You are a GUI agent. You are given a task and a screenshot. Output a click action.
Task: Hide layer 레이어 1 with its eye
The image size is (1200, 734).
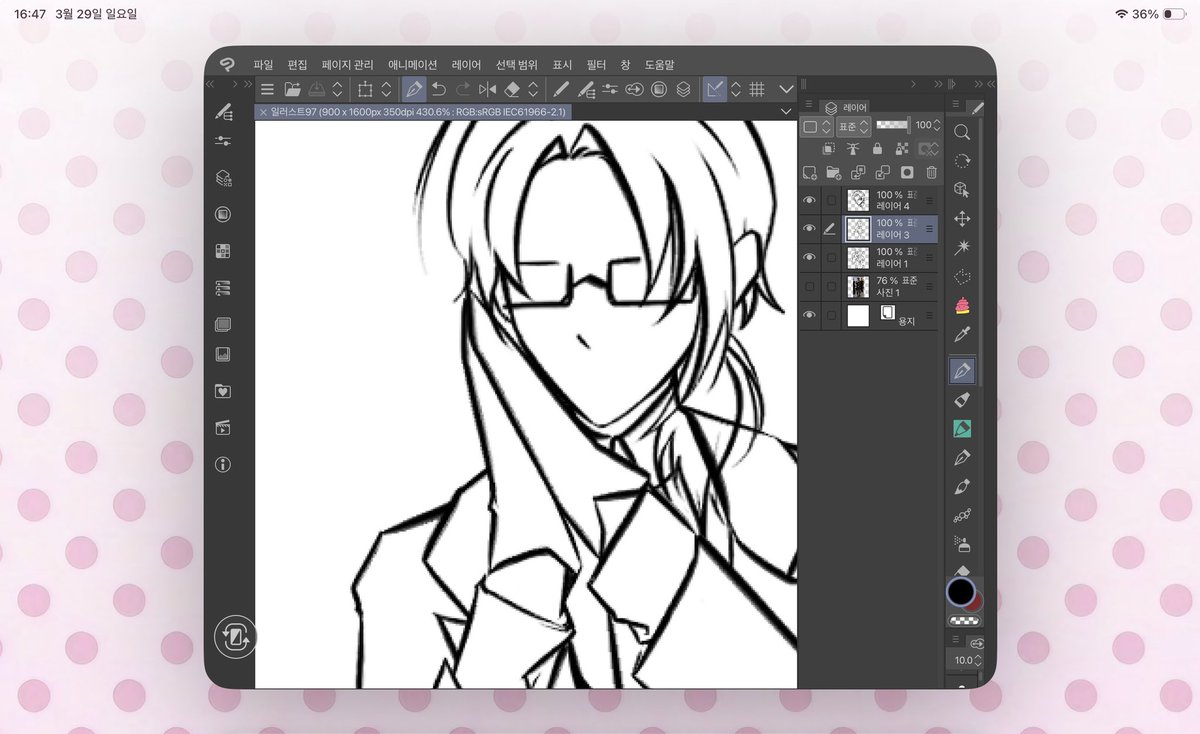click(809, 258)
